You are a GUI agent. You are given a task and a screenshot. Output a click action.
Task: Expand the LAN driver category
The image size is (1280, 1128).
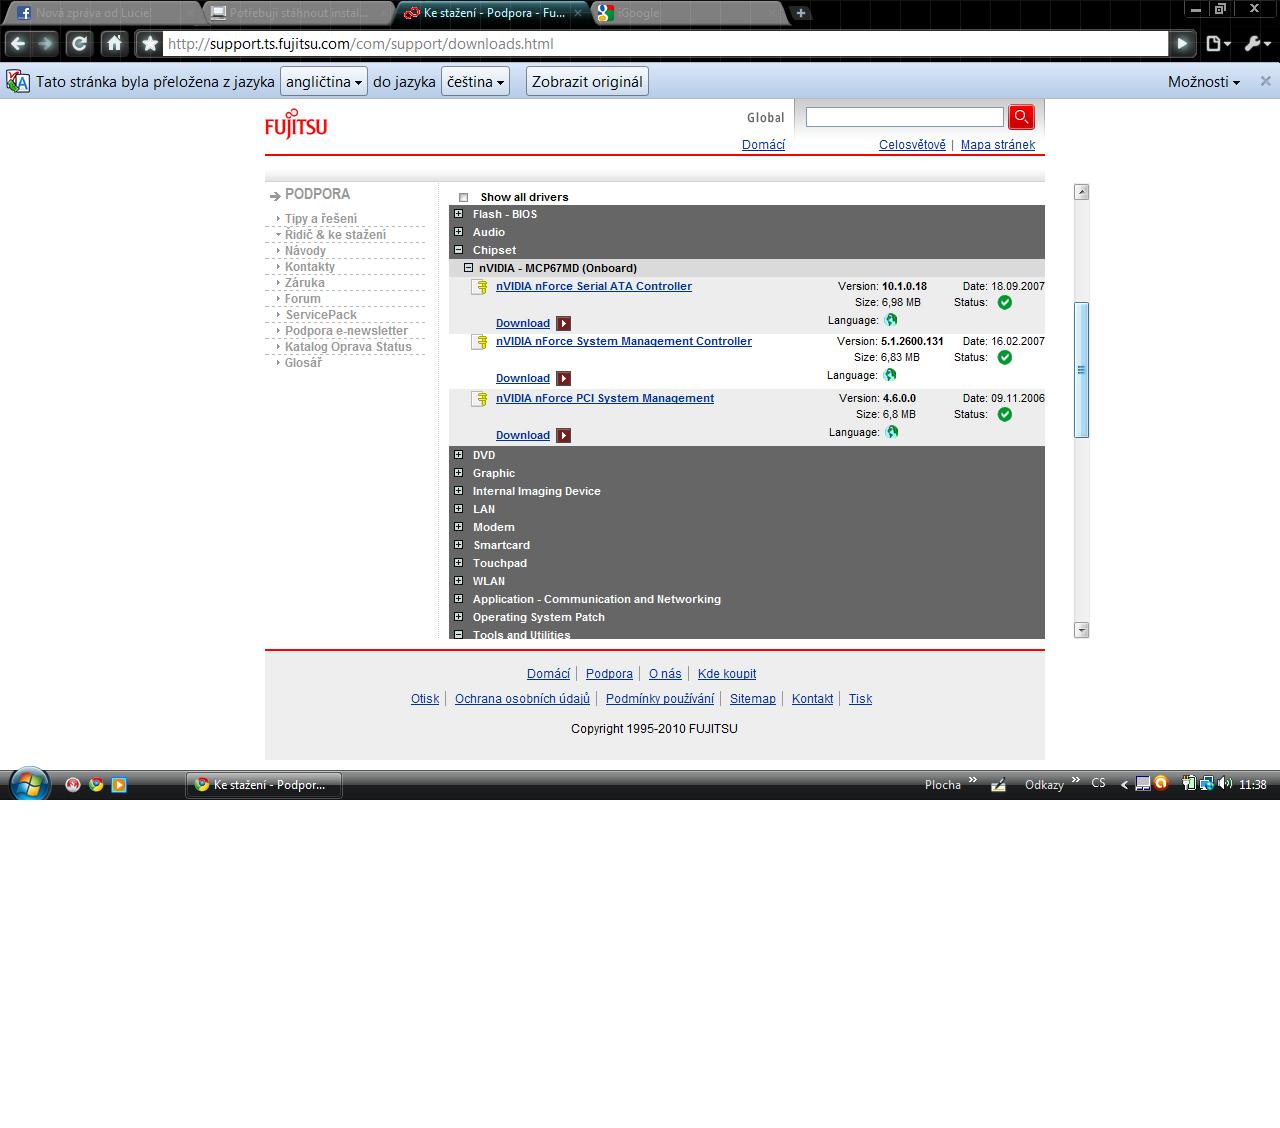(x=458, y=509)
